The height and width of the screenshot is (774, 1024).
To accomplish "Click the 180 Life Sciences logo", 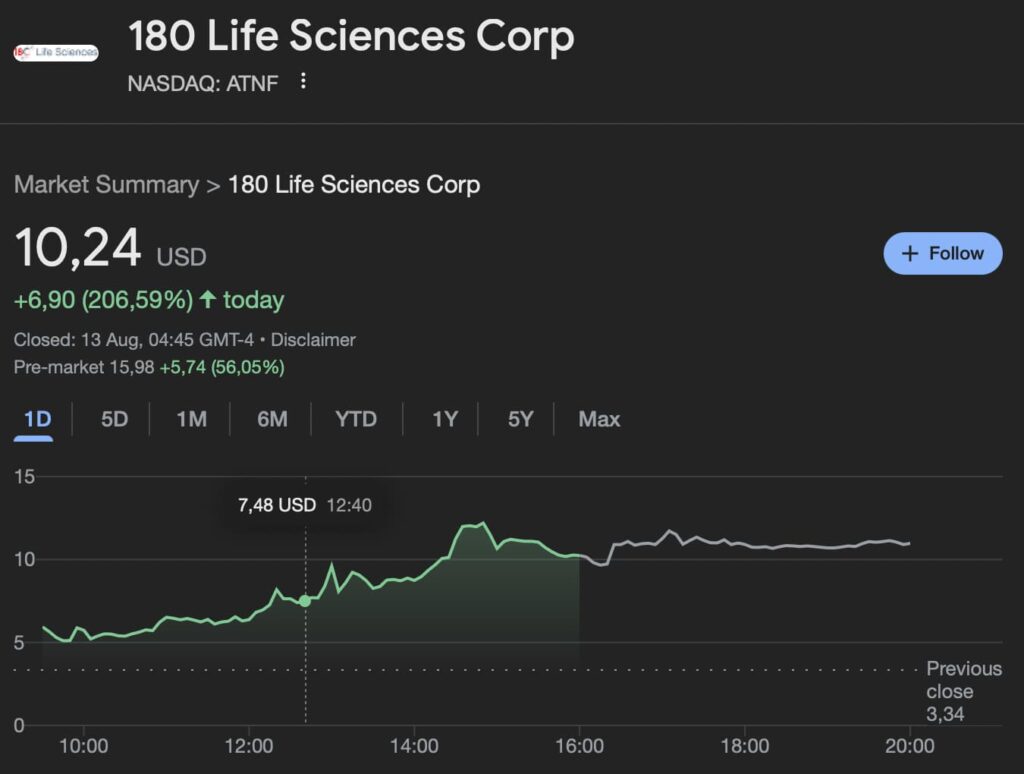I will [56, 52].
